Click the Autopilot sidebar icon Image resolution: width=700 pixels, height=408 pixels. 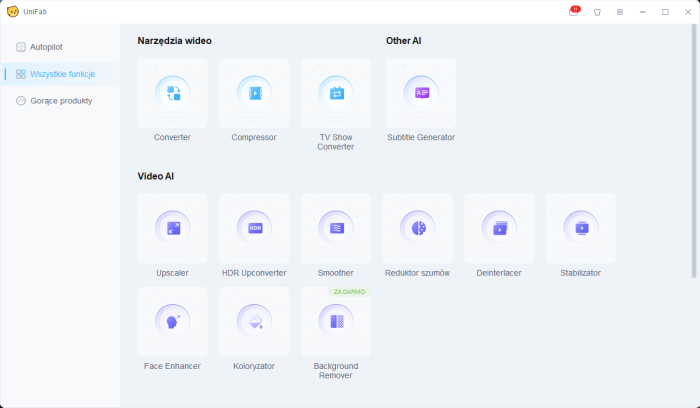coord(21,47)
